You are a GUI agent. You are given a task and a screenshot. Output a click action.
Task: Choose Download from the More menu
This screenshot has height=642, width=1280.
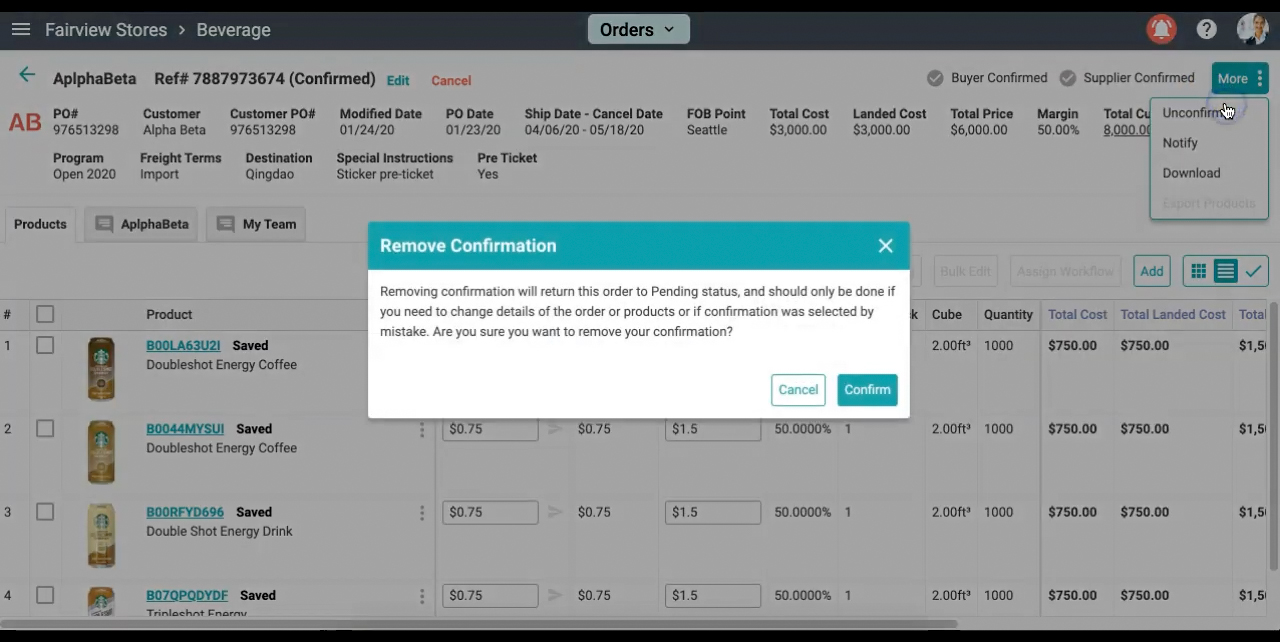coord(1191,173)
